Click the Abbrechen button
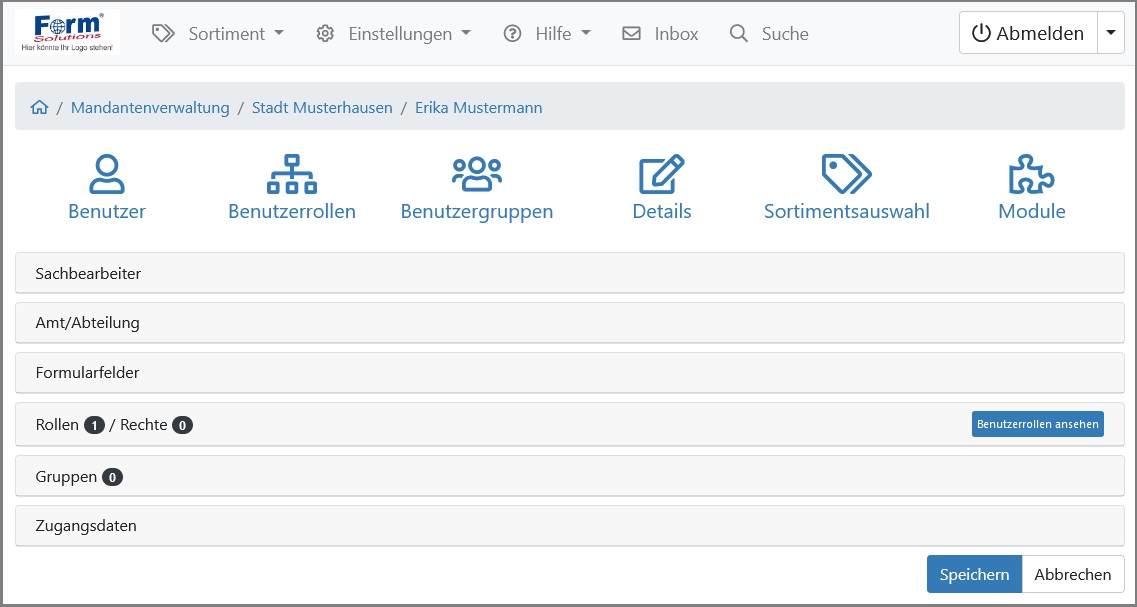The height and width of the screenshot is (607, 1137). pyautogui.click(x=1073, y=574)
